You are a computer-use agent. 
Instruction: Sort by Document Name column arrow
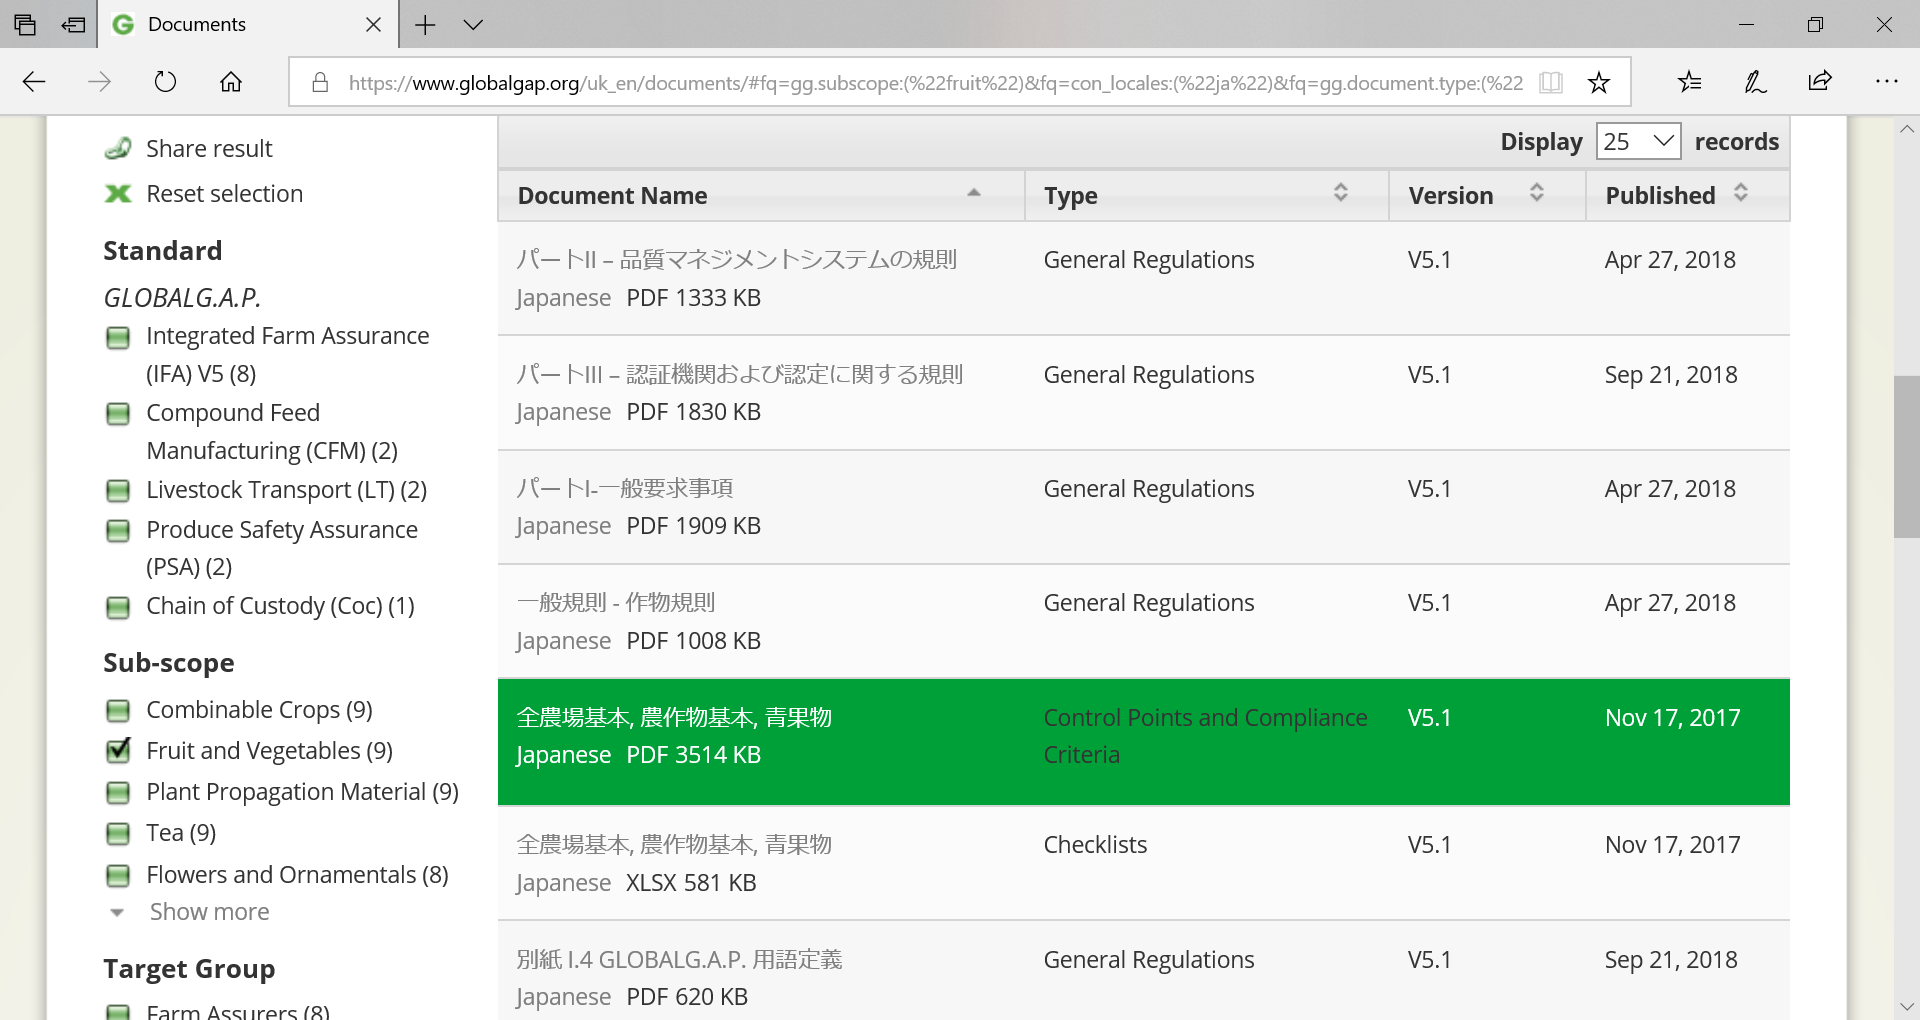pos(973,193)
